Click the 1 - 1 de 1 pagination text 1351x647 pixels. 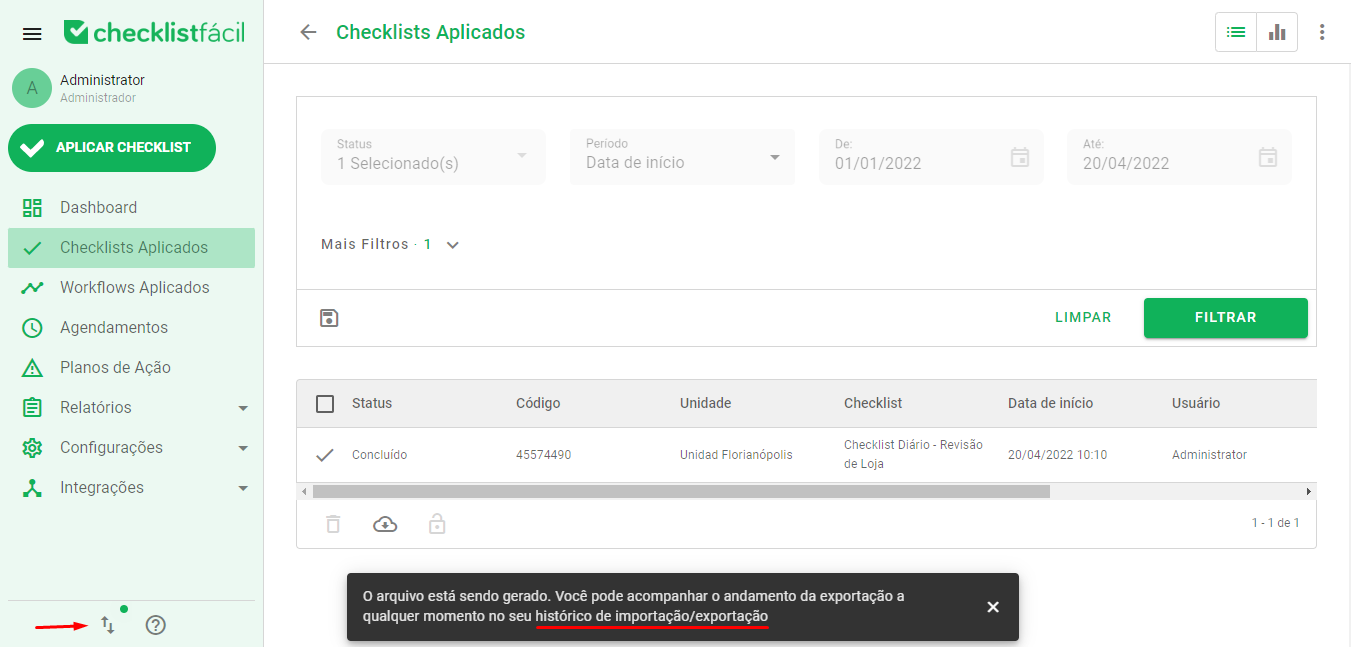[x=1276, y=523]
